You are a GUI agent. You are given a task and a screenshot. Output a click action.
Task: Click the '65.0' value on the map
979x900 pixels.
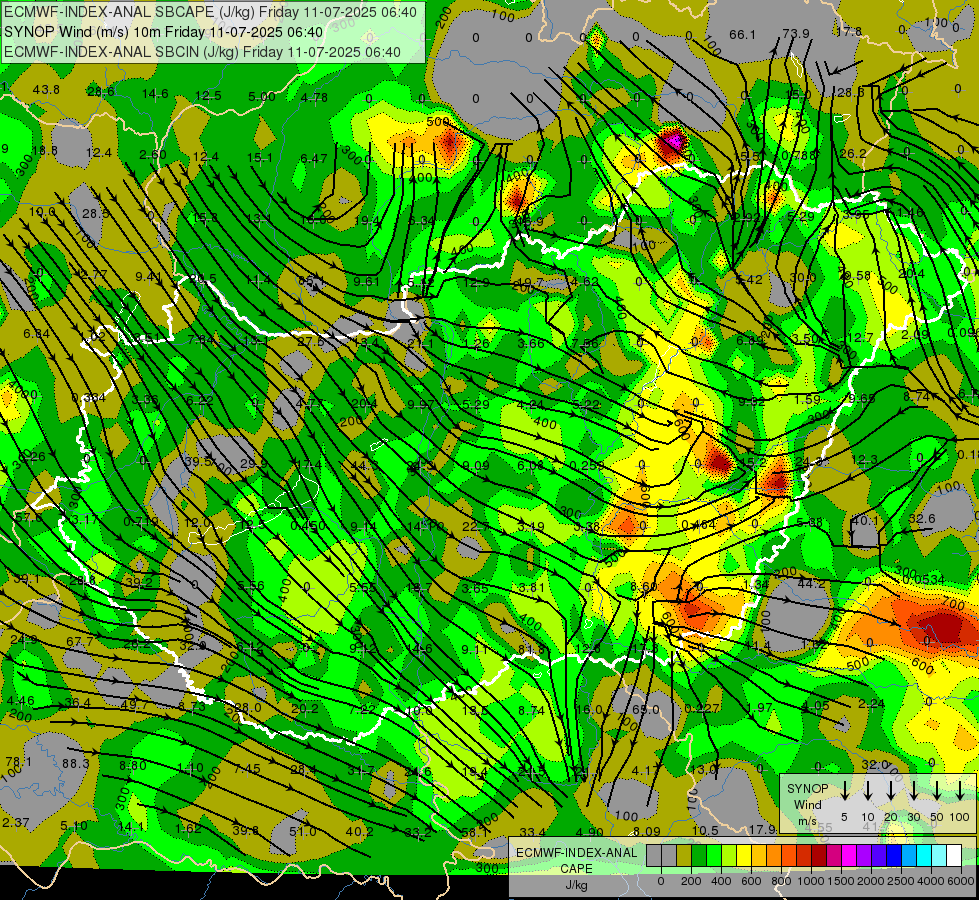click(x=646, y=710)
